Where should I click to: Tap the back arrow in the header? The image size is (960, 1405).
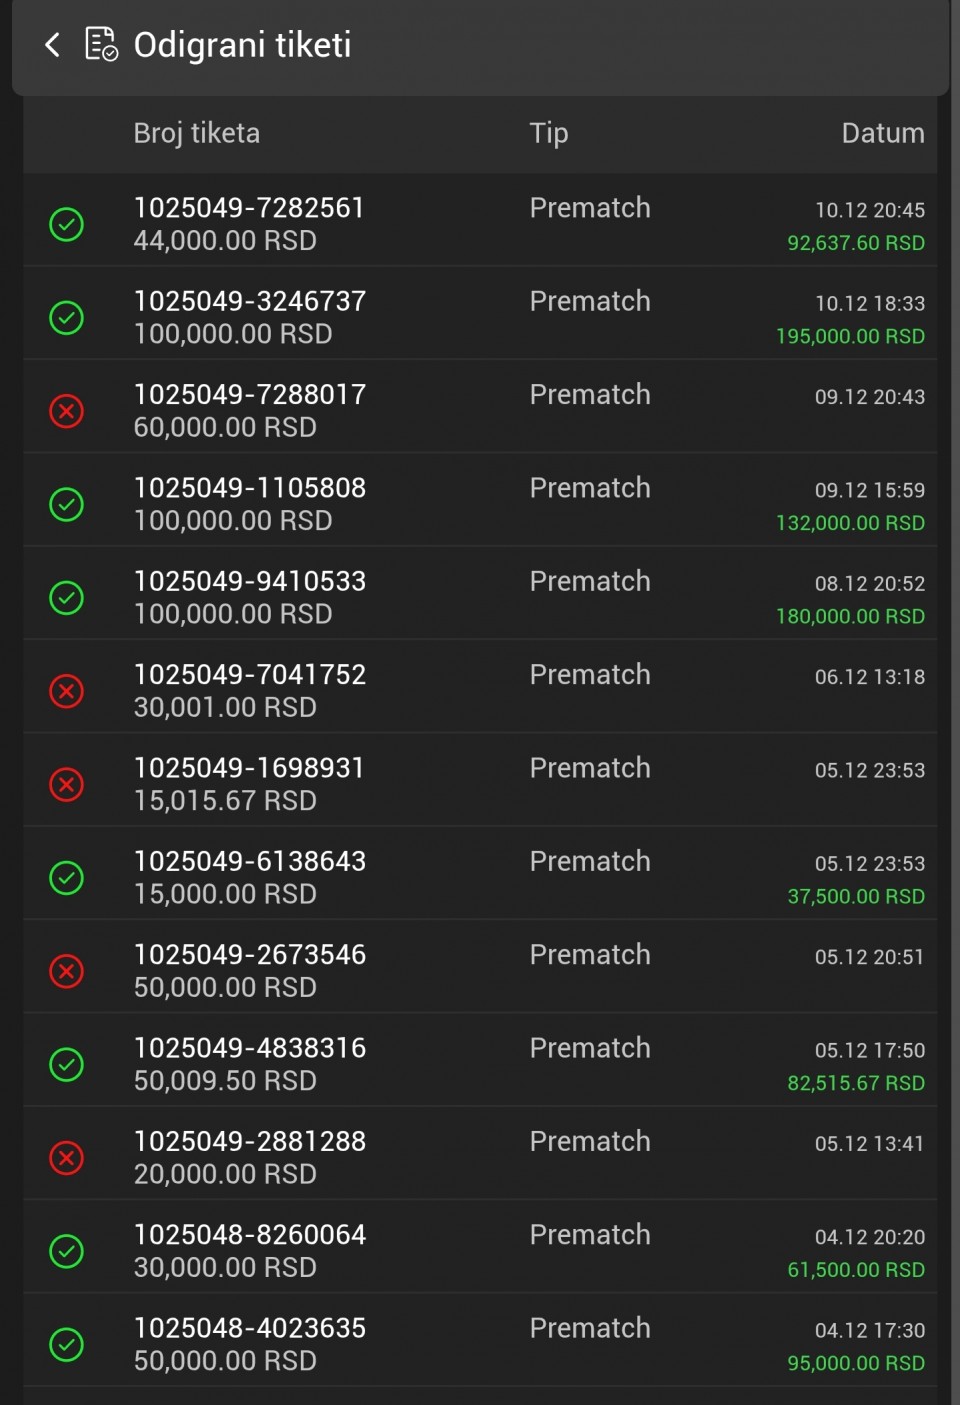(x=53, y=45)
